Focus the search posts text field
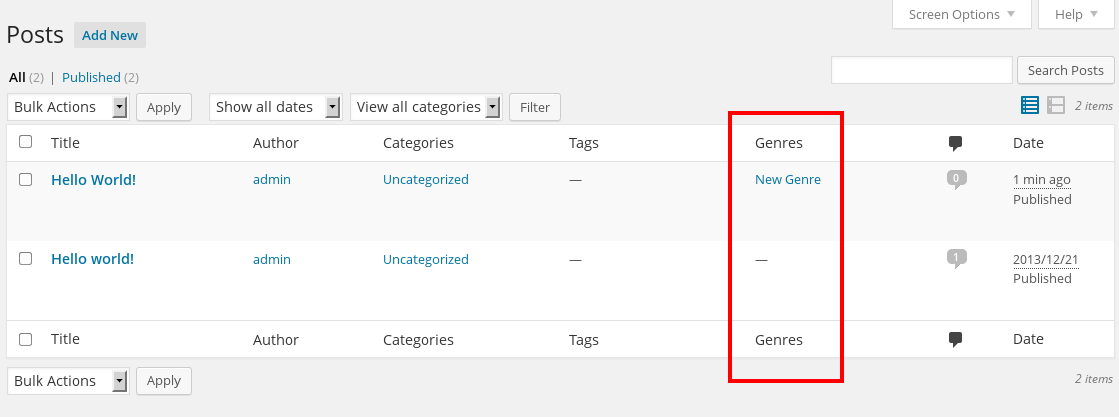Viewport: 1119px width, 417px height. (922, 70)
